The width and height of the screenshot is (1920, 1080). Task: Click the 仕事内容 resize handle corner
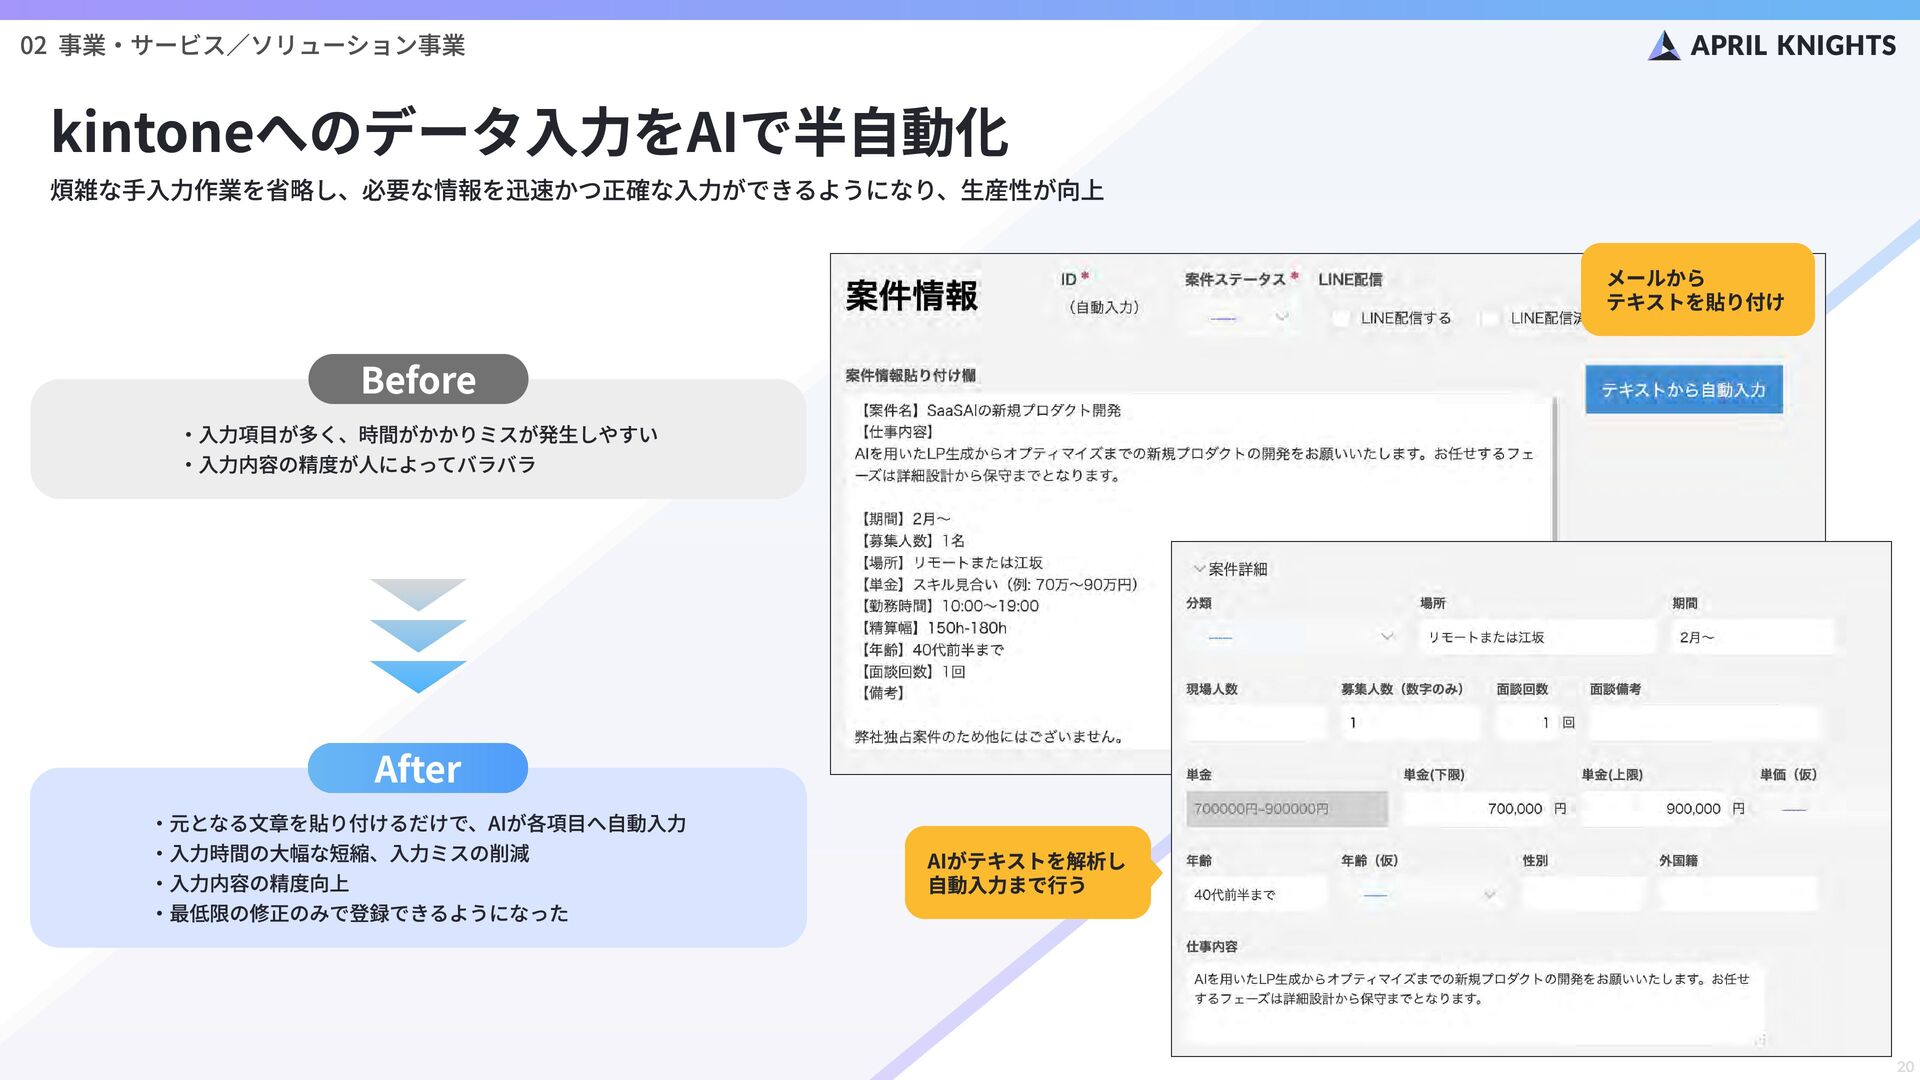(x=1760, y=1040)
